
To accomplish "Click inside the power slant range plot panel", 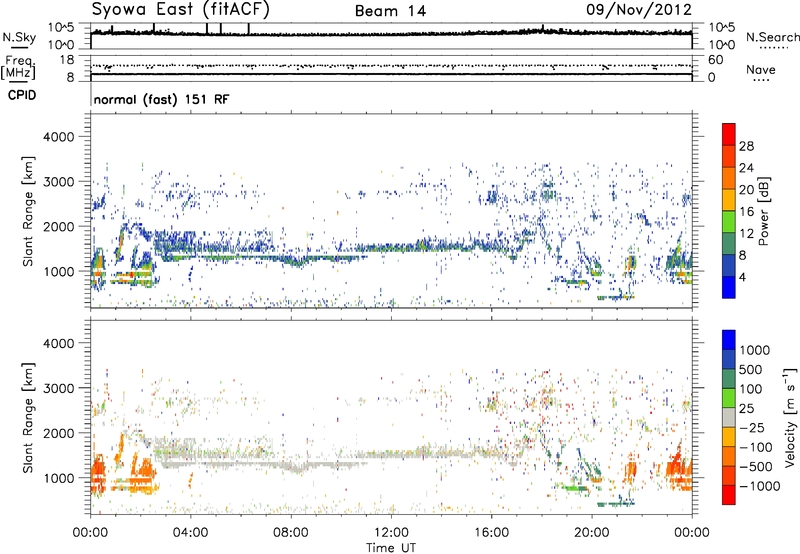I will pyautogui.click(x=391, y=211).
